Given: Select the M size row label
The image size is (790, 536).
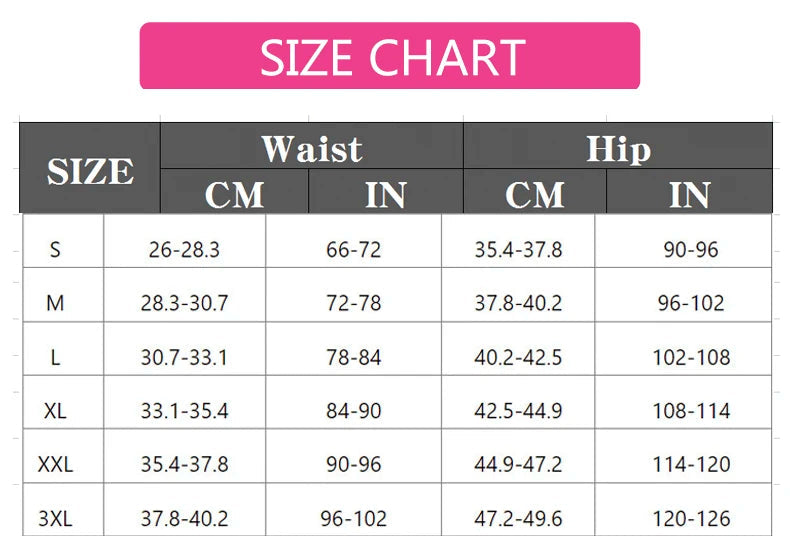Looking at the screenshot, I should pyautogui.click(x=55, y=303).
